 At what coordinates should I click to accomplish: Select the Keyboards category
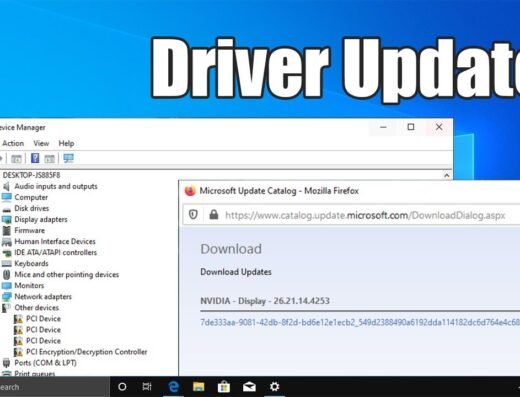[x=31, y=263]
